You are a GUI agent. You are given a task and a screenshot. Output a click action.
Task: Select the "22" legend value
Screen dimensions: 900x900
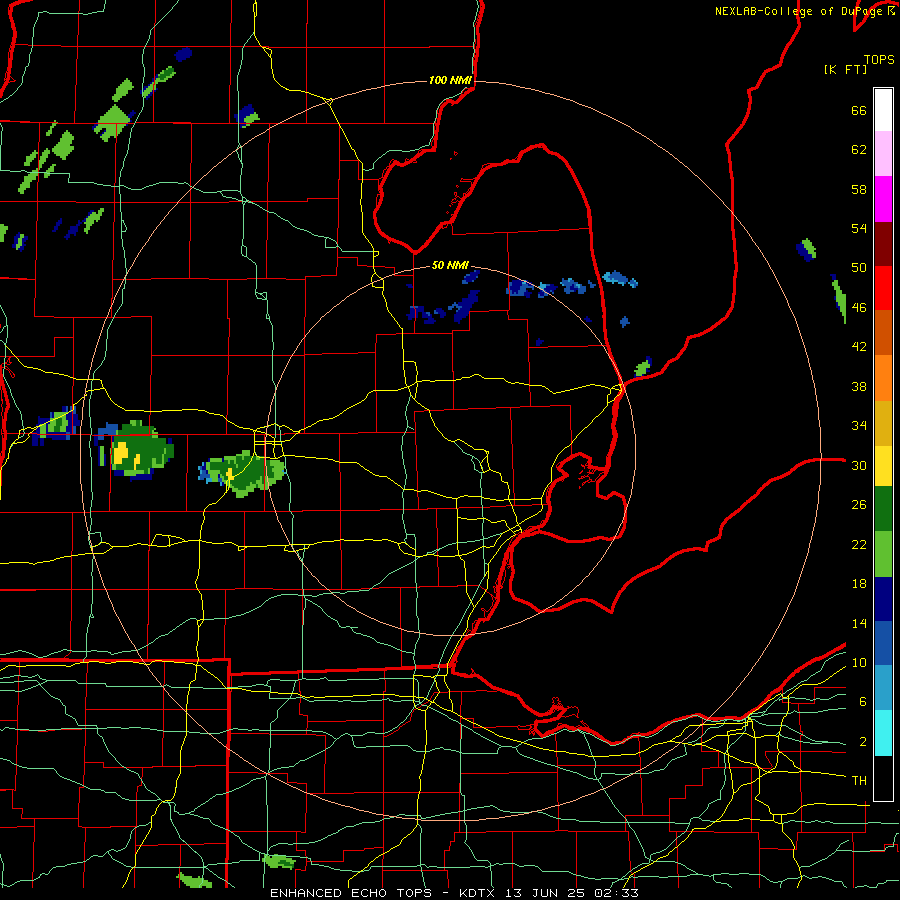(859, 544)
